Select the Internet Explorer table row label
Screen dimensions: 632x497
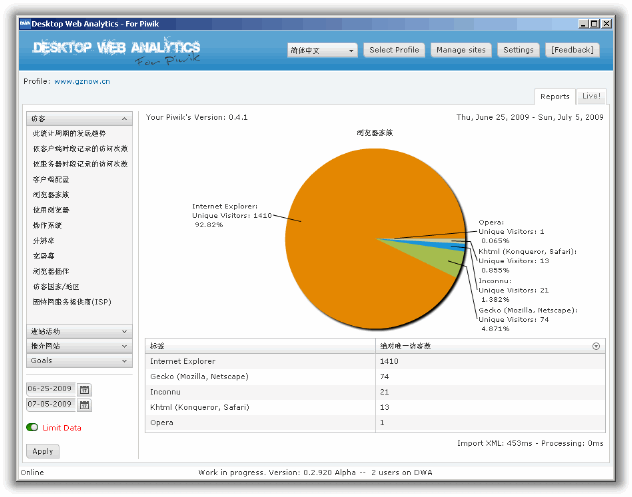[183, 361]
